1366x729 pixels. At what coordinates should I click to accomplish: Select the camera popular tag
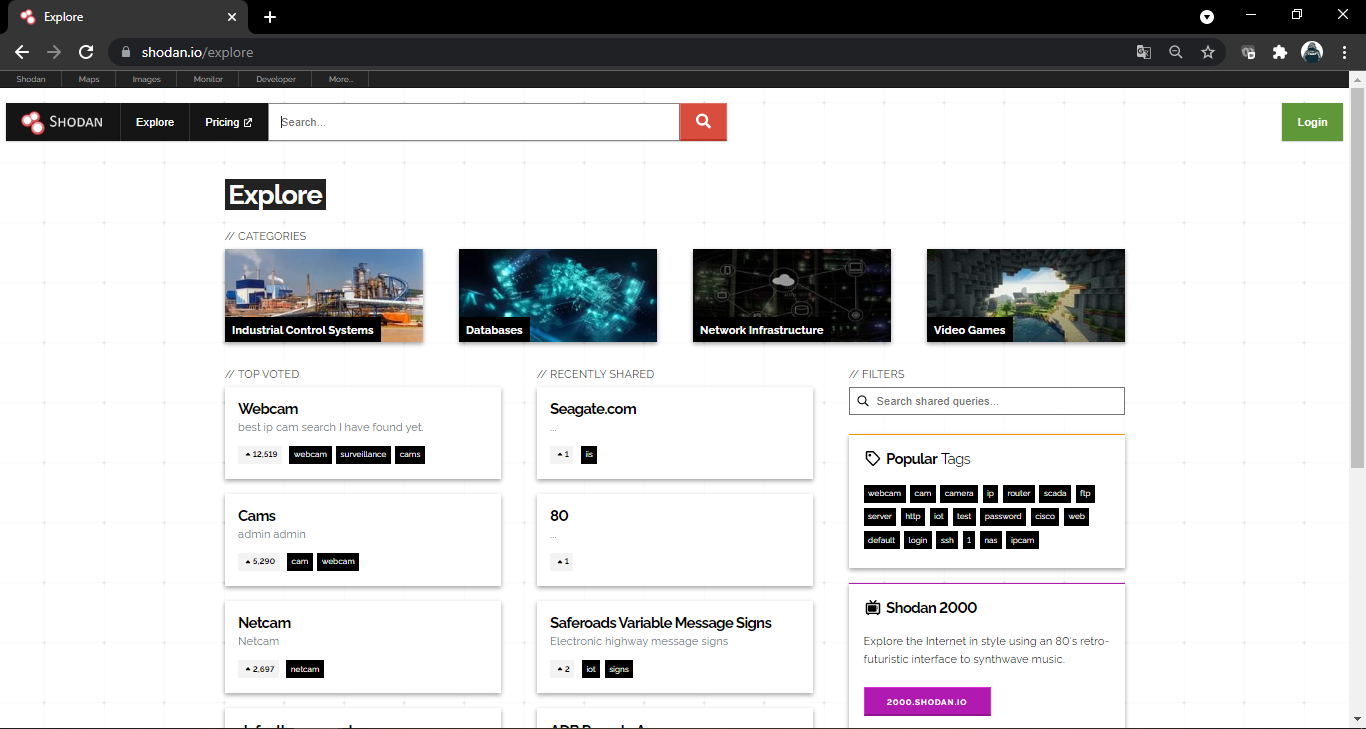(959, 493)
